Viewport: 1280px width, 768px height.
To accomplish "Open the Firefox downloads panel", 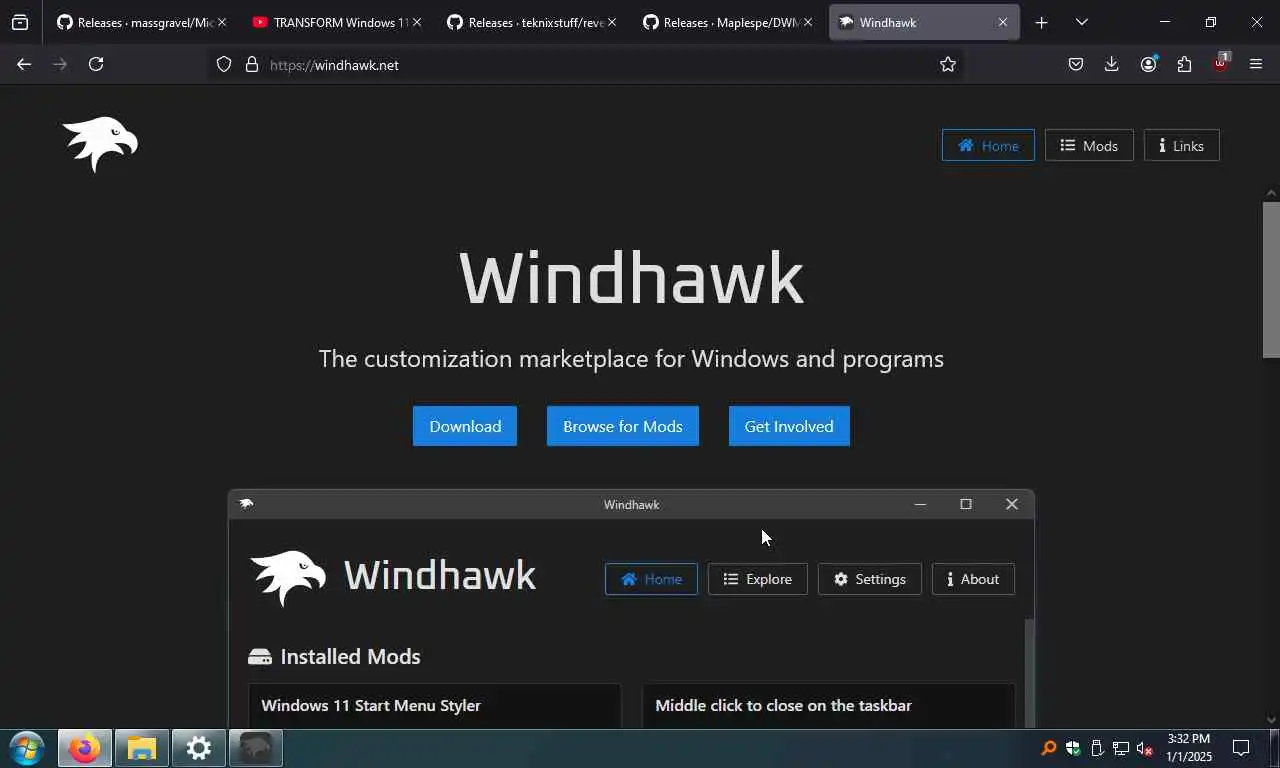I will (1112, 64).
